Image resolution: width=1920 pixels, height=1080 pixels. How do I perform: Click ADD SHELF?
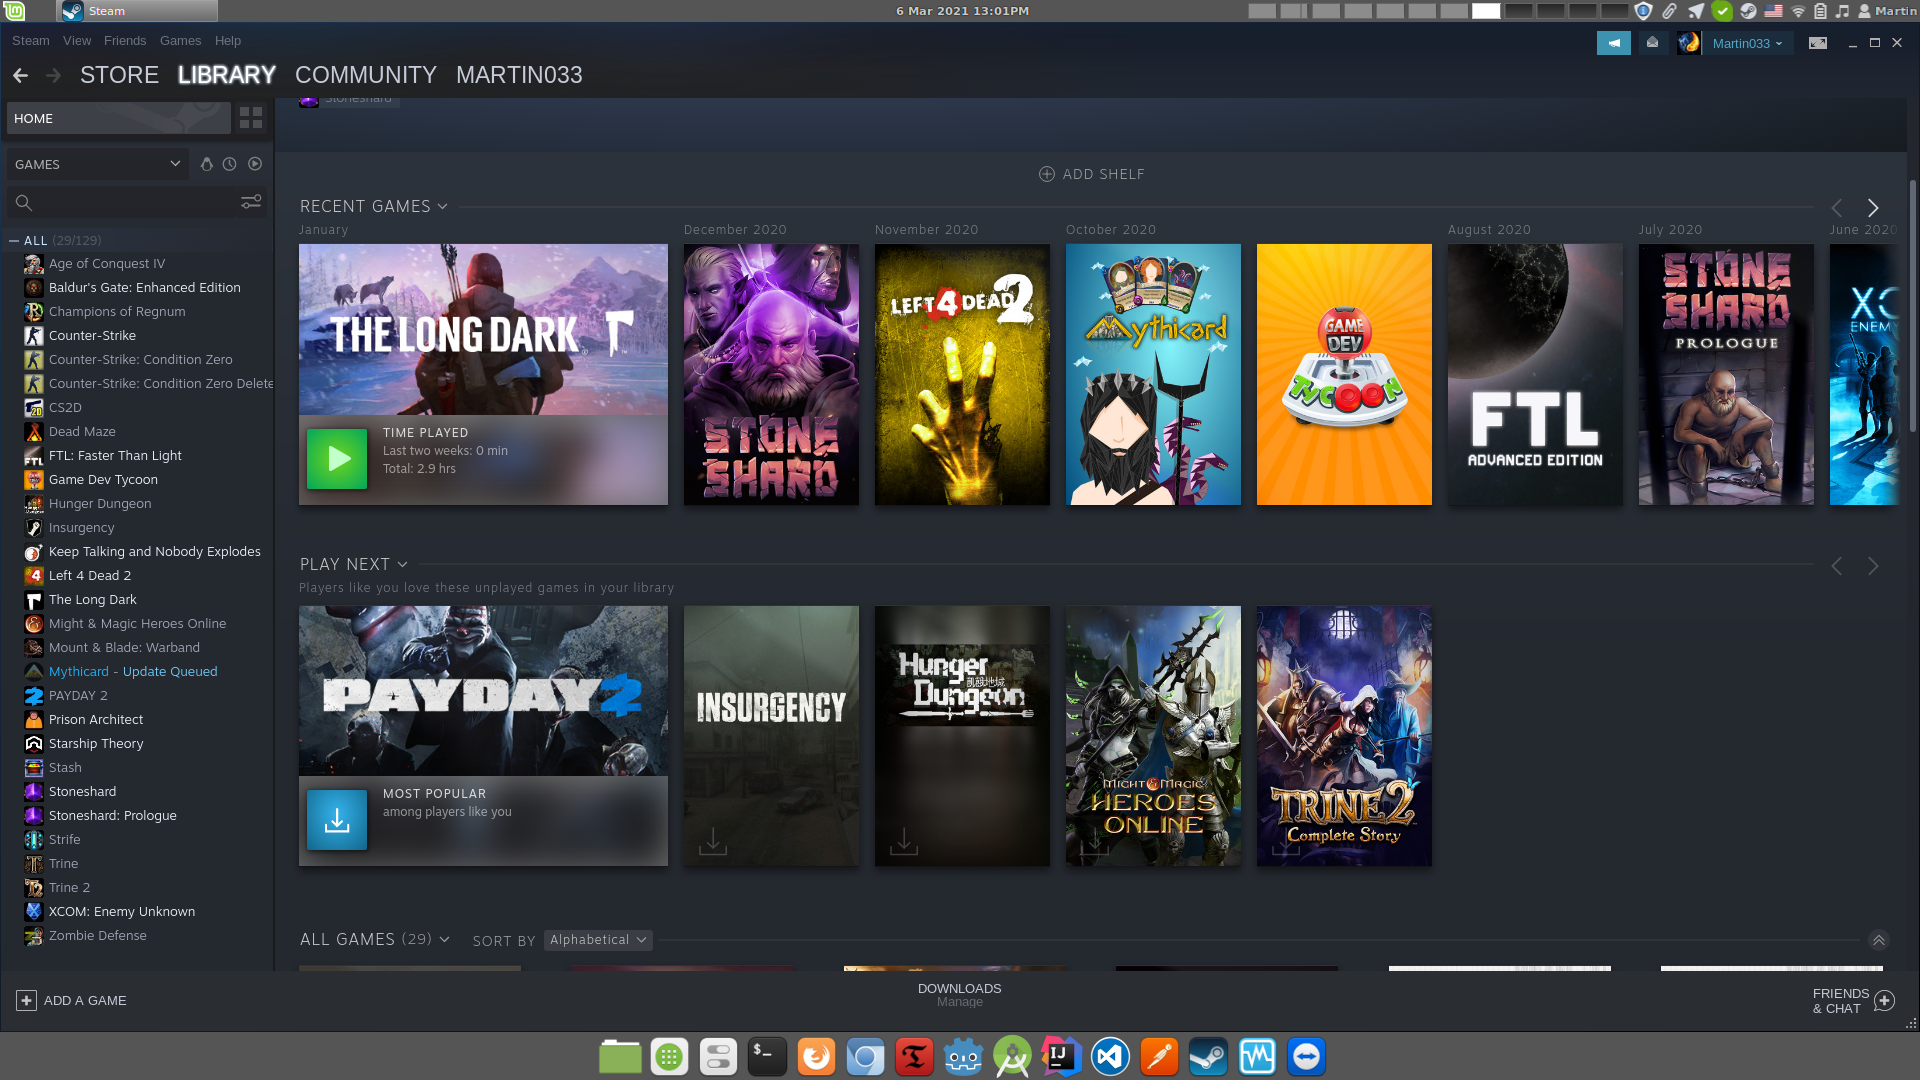tap(1092, 174)
